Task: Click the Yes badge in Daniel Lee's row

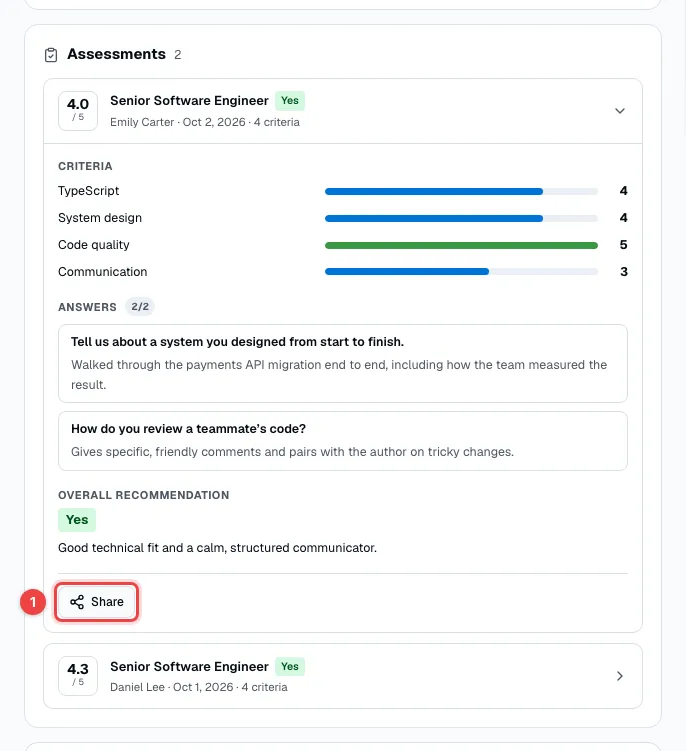Action: 290,666
